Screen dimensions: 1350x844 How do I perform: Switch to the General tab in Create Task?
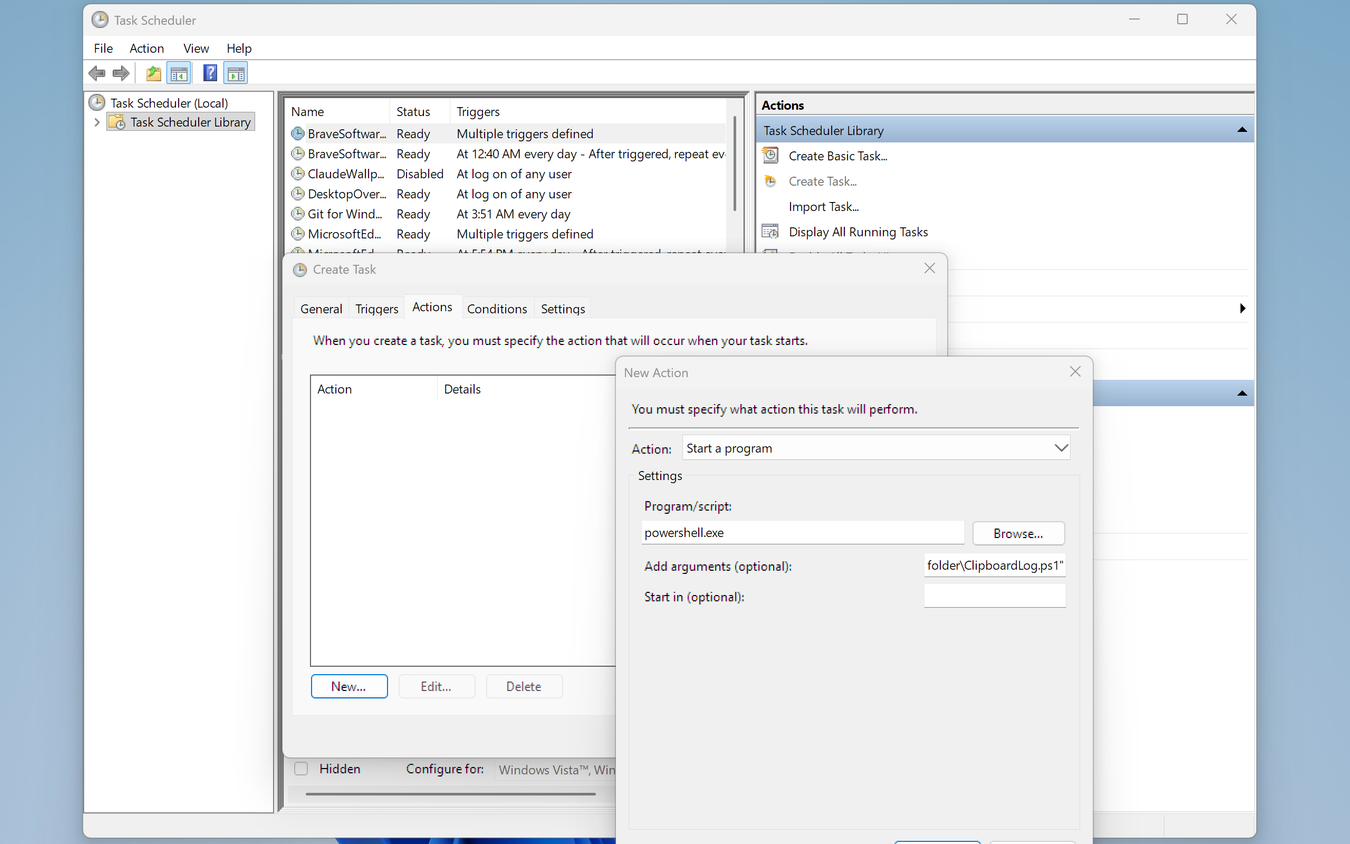pyautogui.click(x=321, y=309)
